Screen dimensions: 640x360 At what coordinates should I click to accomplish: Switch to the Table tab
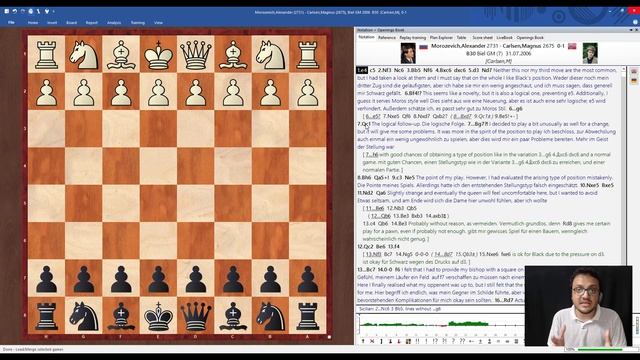pos(461,38)
